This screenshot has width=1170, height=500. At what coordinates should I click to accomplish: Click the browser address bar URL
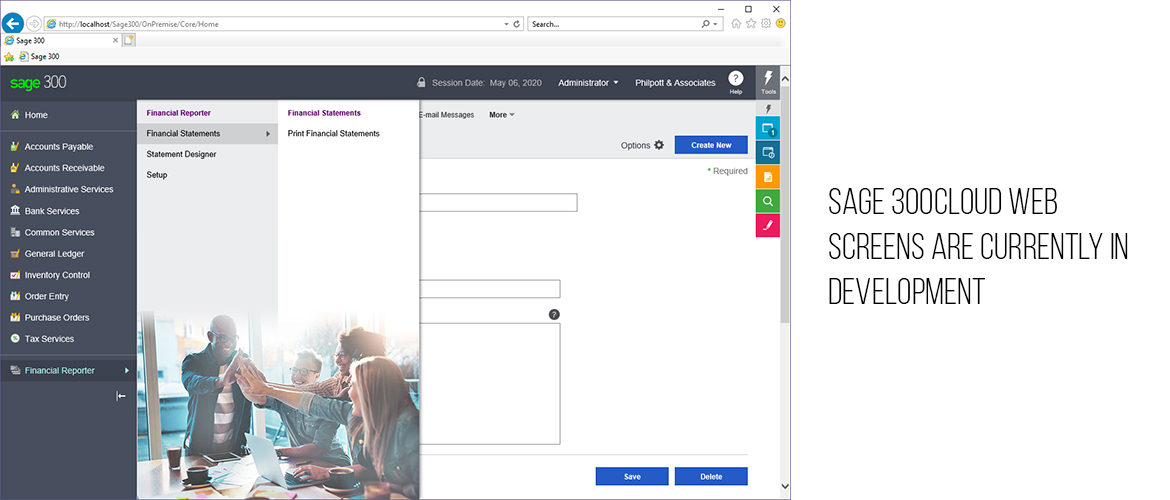coord(139,24)
